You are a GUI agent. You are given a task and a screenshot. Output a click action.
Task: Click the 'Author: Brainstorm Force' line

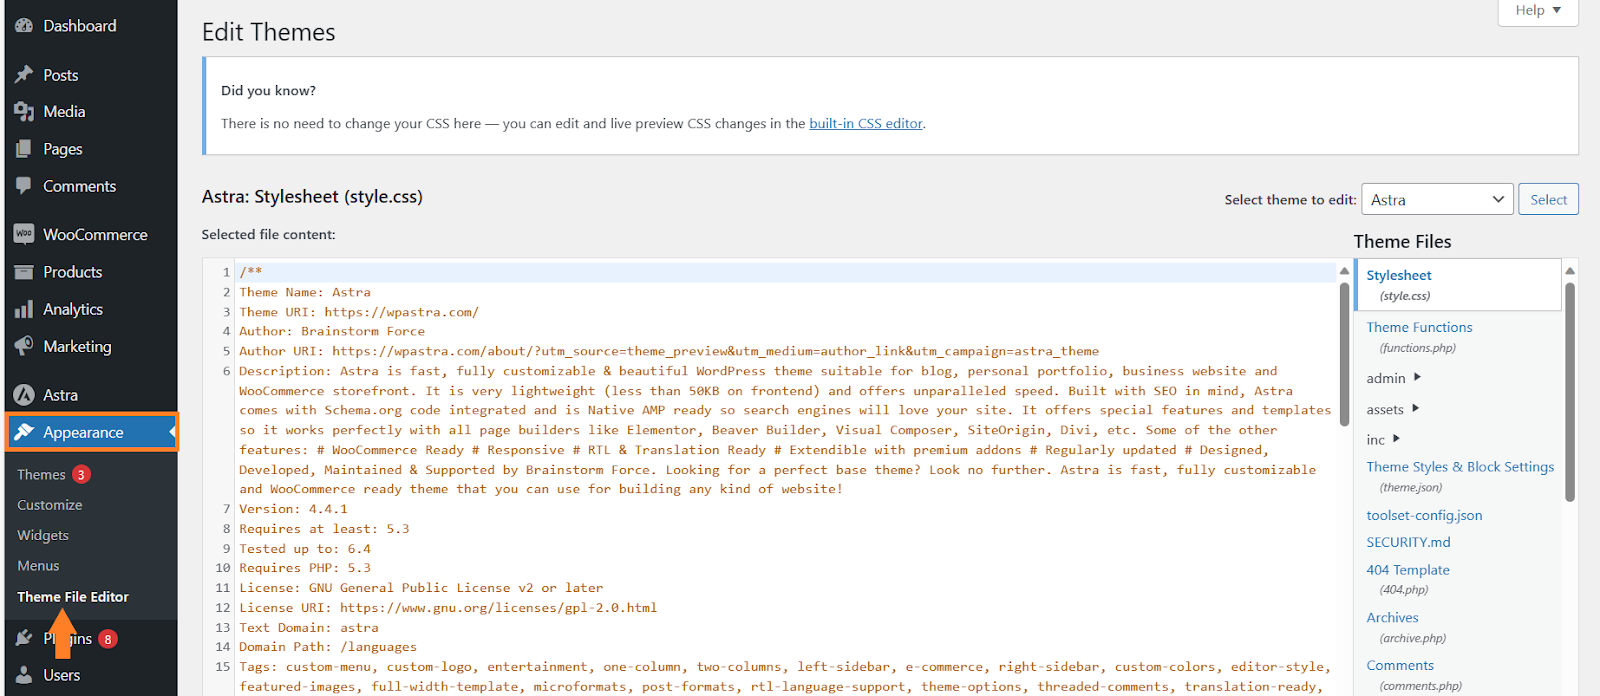coord(332,331)
